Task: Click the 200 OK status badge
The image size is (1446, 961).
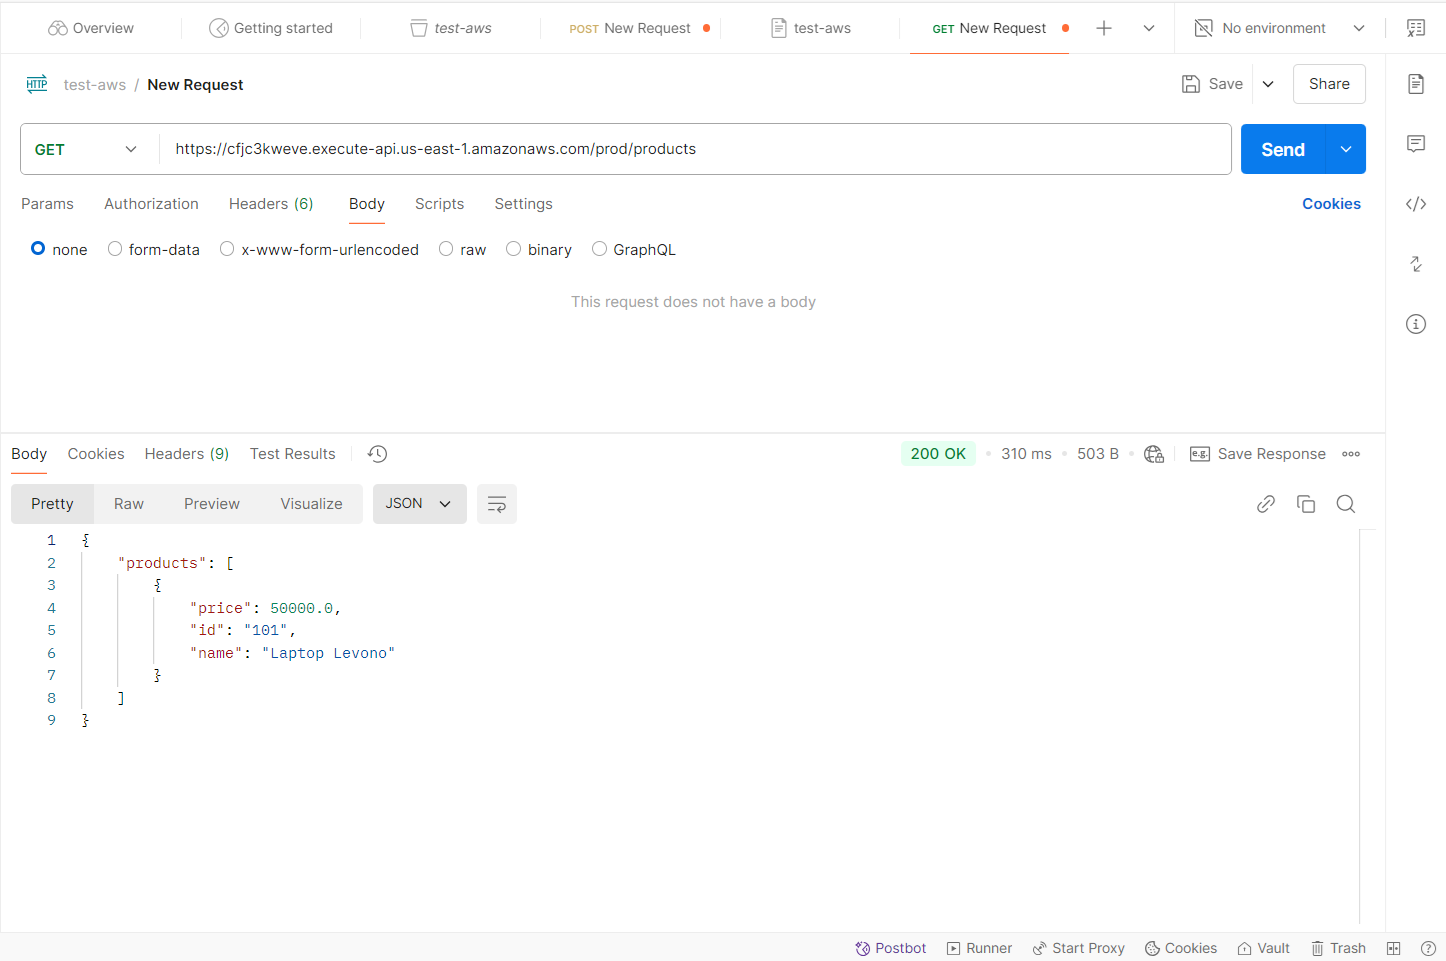Action: [x=938, y=454]
